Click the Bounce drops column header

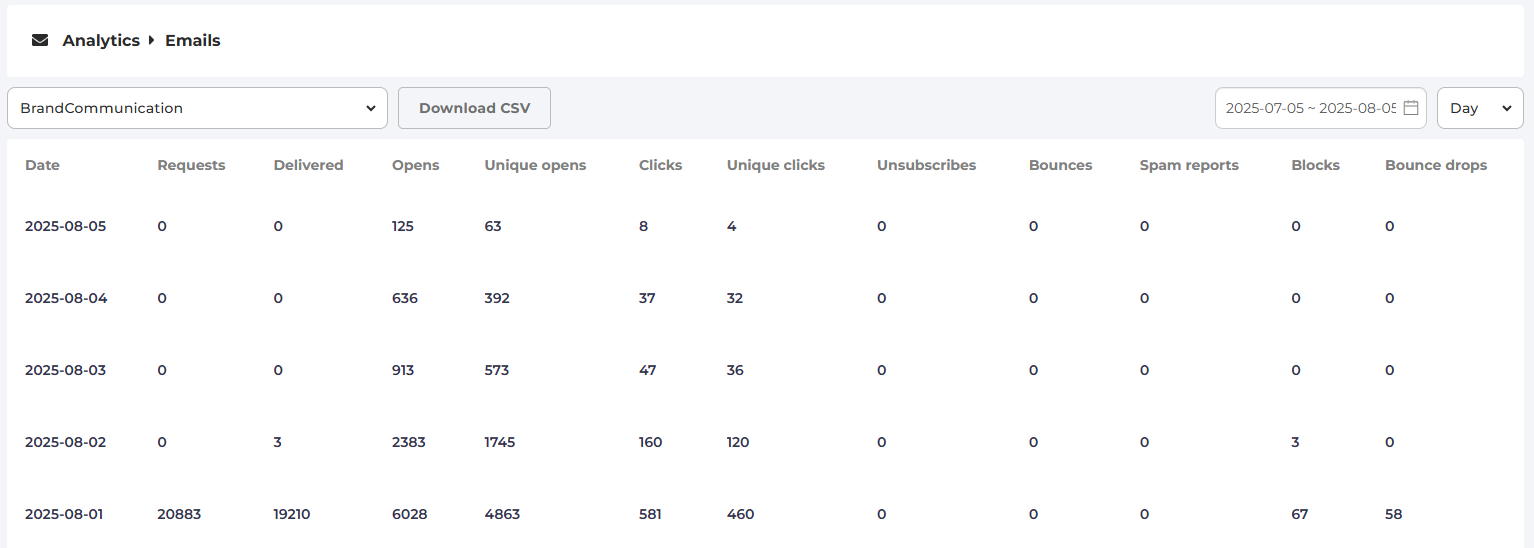(x=1435, y=166)
